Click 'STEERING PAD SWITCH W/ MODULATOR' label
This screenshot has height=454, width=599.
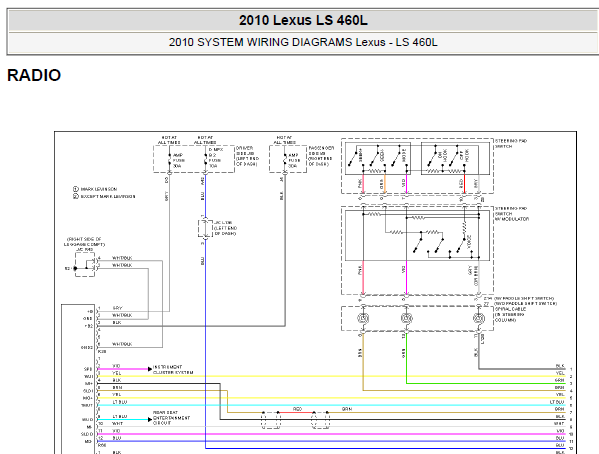[512, 214]
